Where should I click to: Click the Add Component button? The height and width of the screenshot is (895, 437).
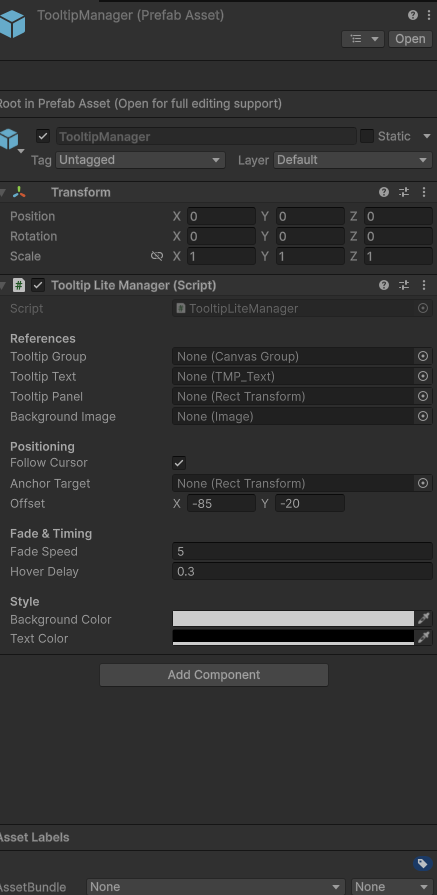point(214,675)
